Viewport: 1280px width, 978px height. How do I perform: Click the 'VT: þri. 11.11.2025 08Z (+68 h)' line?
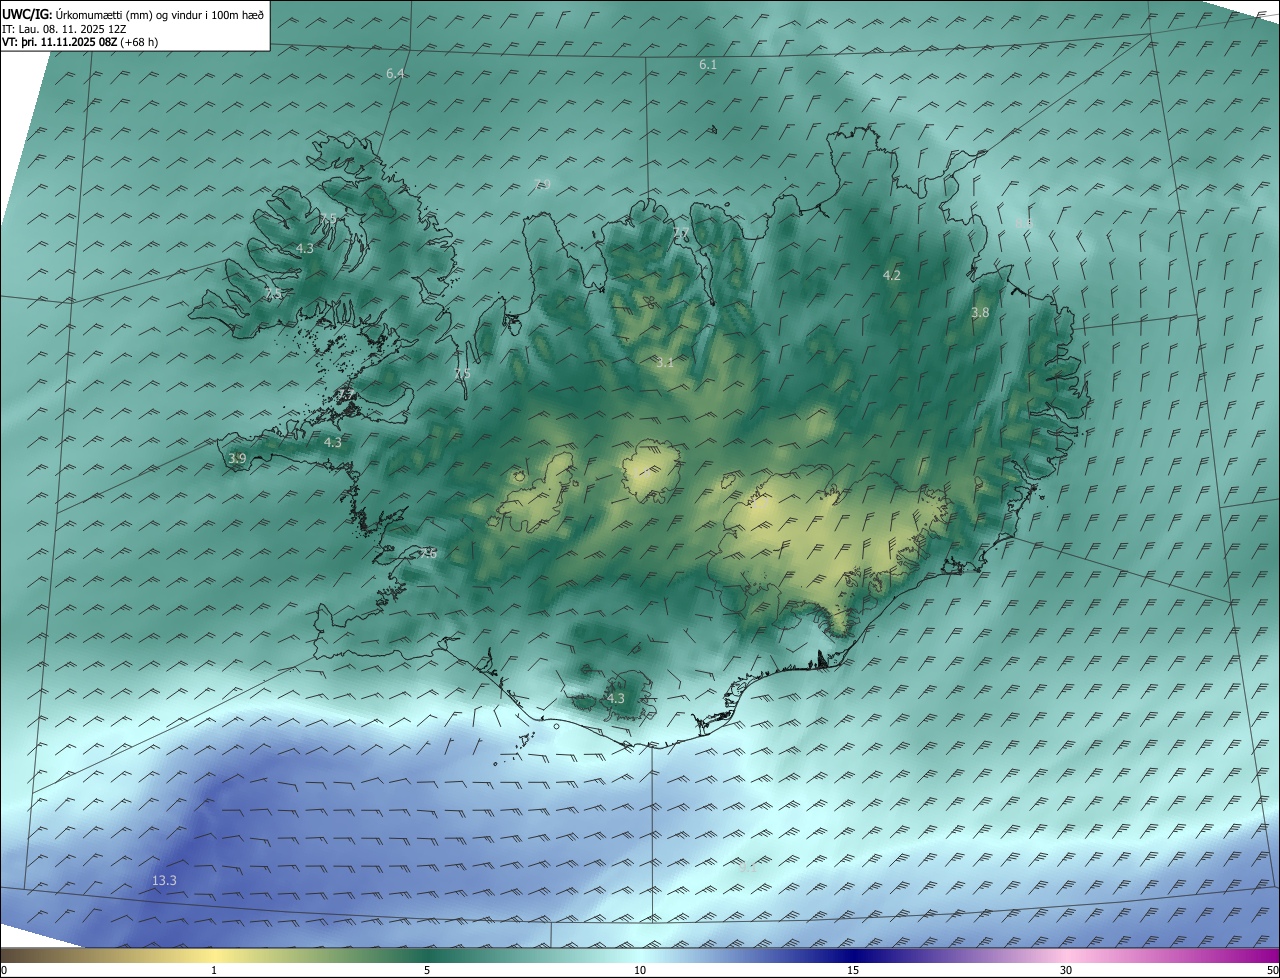click(80, 42)
